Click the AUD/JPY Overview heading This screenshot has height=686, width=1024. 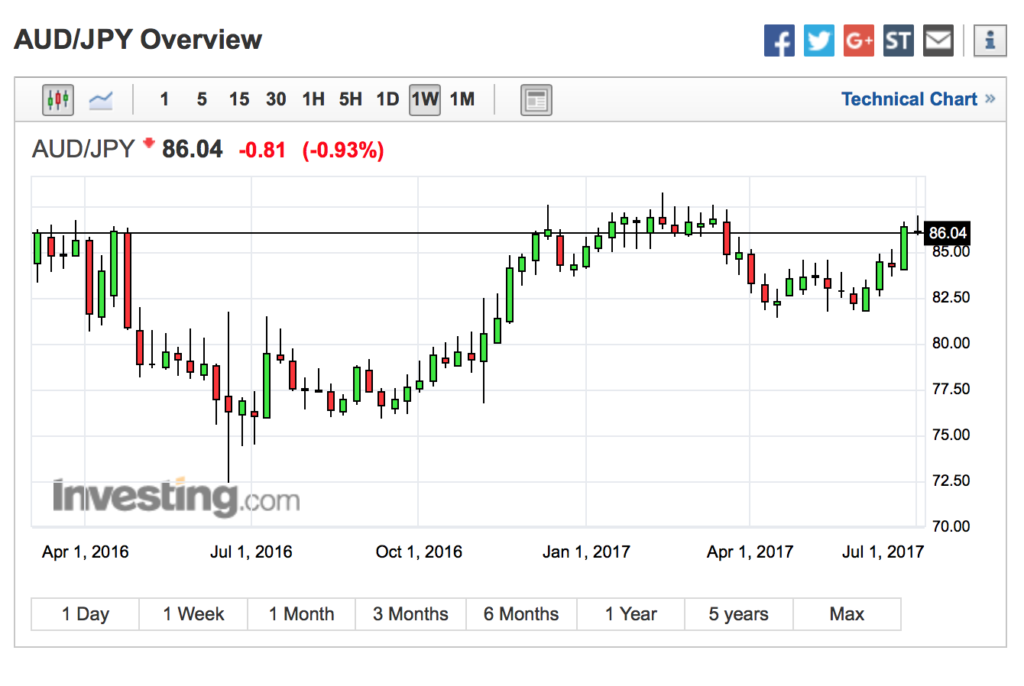(138, 40)
